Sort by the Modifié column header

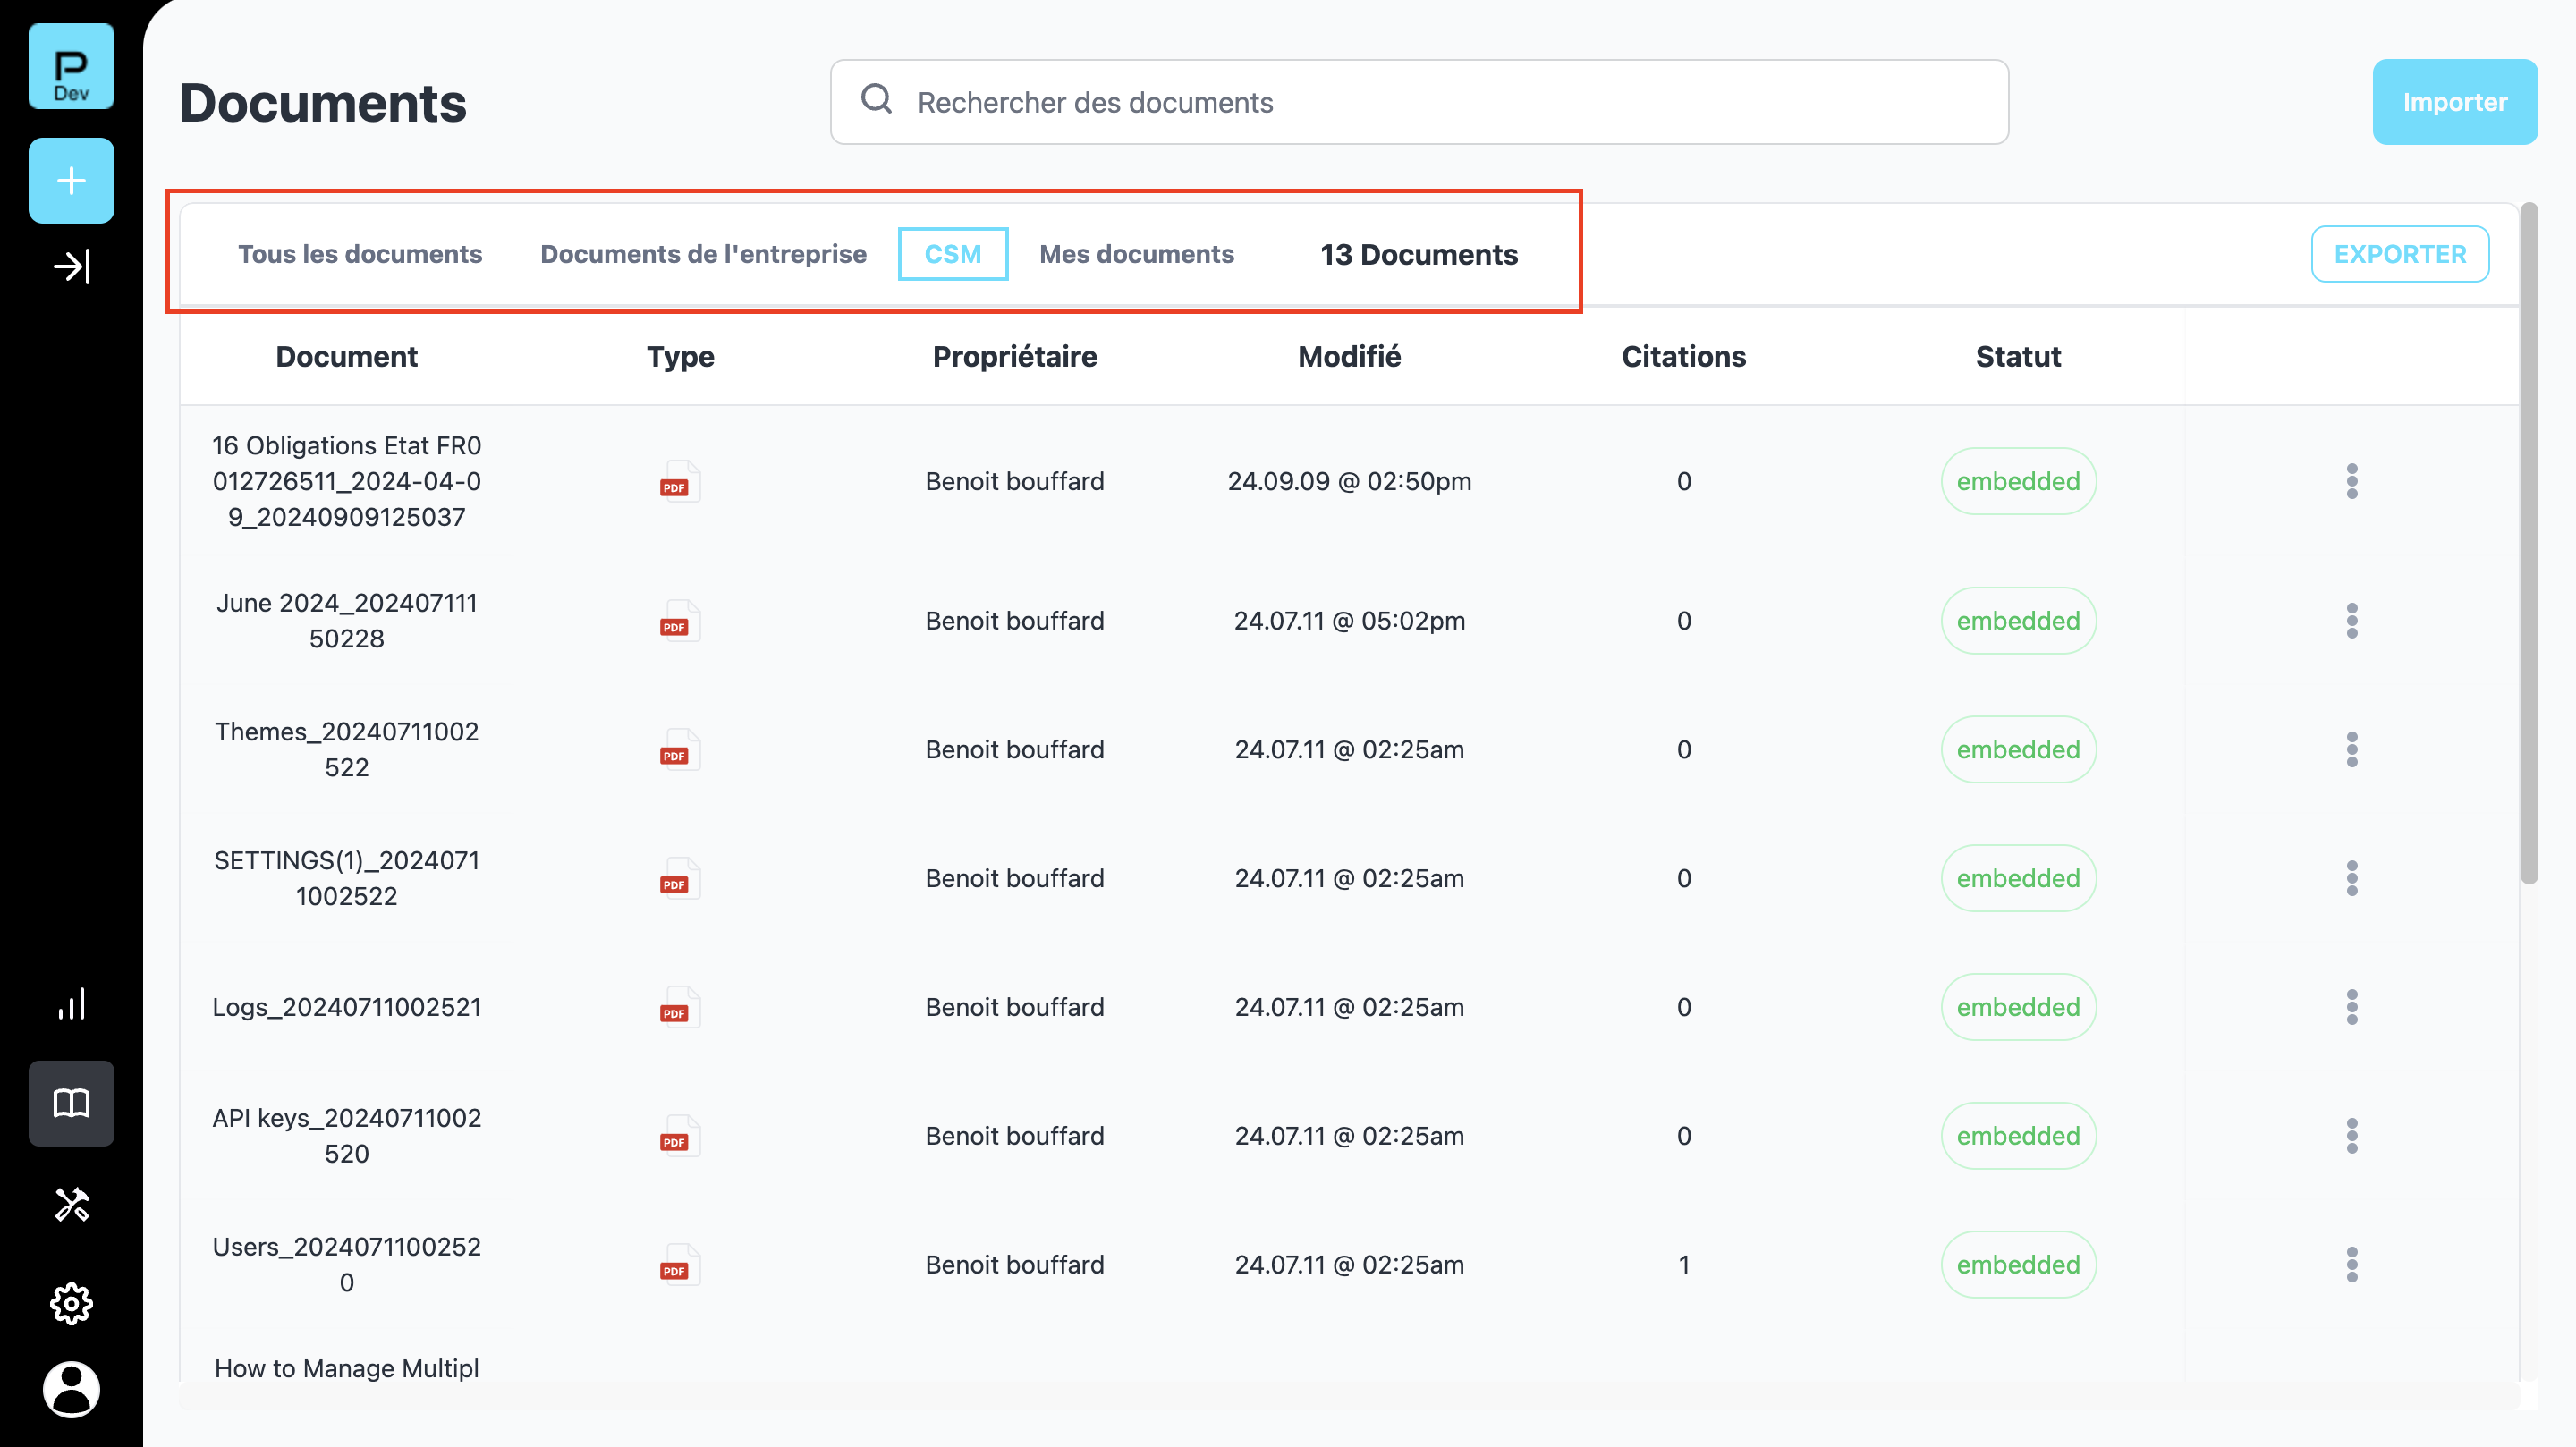[x=1349, y=356]
